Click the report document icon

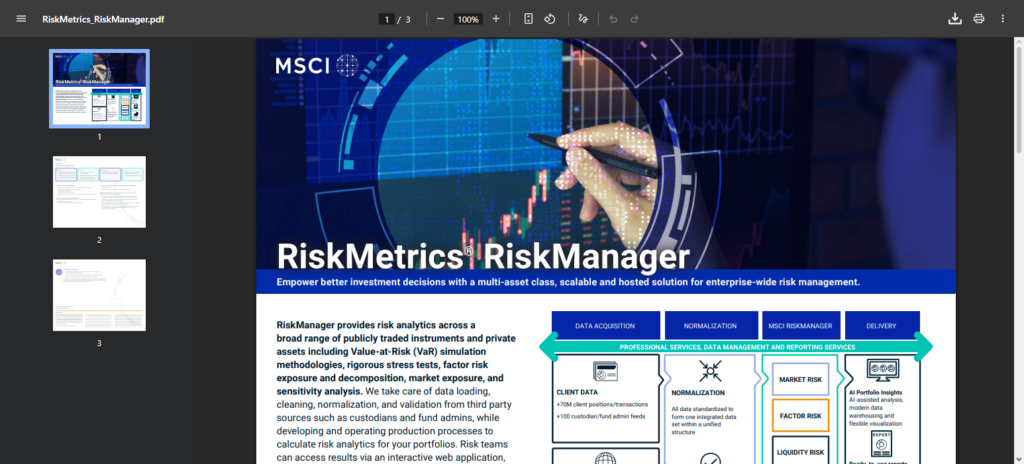[x=882, y=444]
